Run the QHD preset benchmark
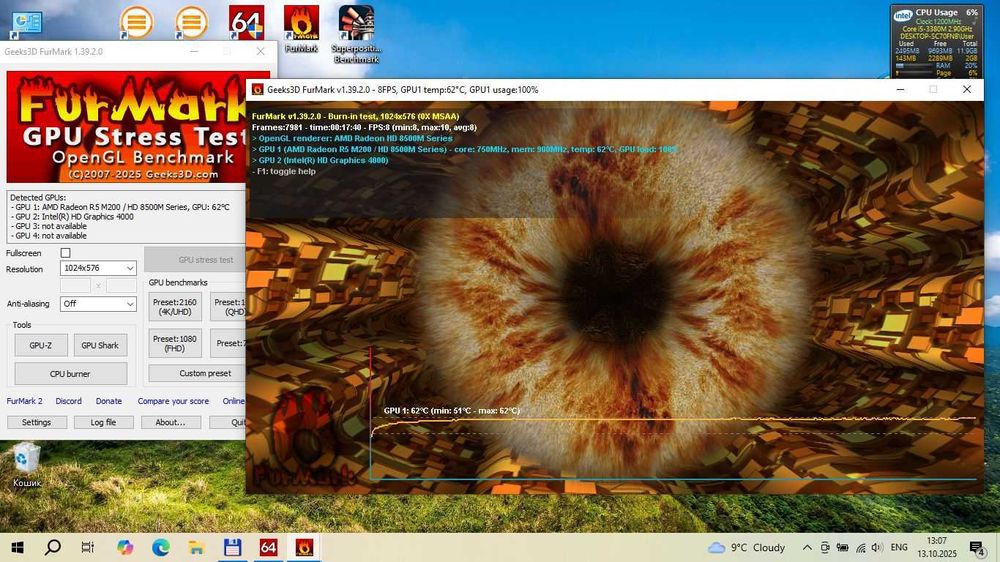Image resolution: width=1000 pixels, height=562 pixels. point(228,307)
